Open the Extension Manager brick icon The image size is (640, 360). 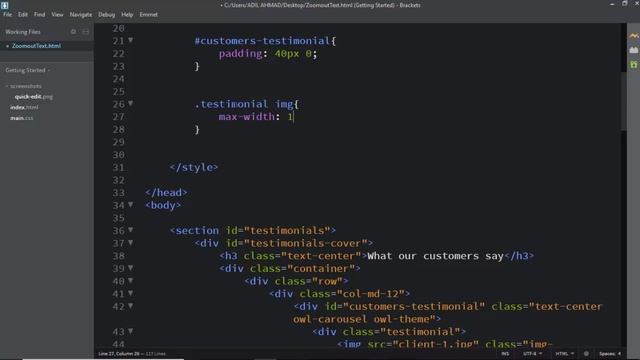pyautogui.click(x=633, y=50)
